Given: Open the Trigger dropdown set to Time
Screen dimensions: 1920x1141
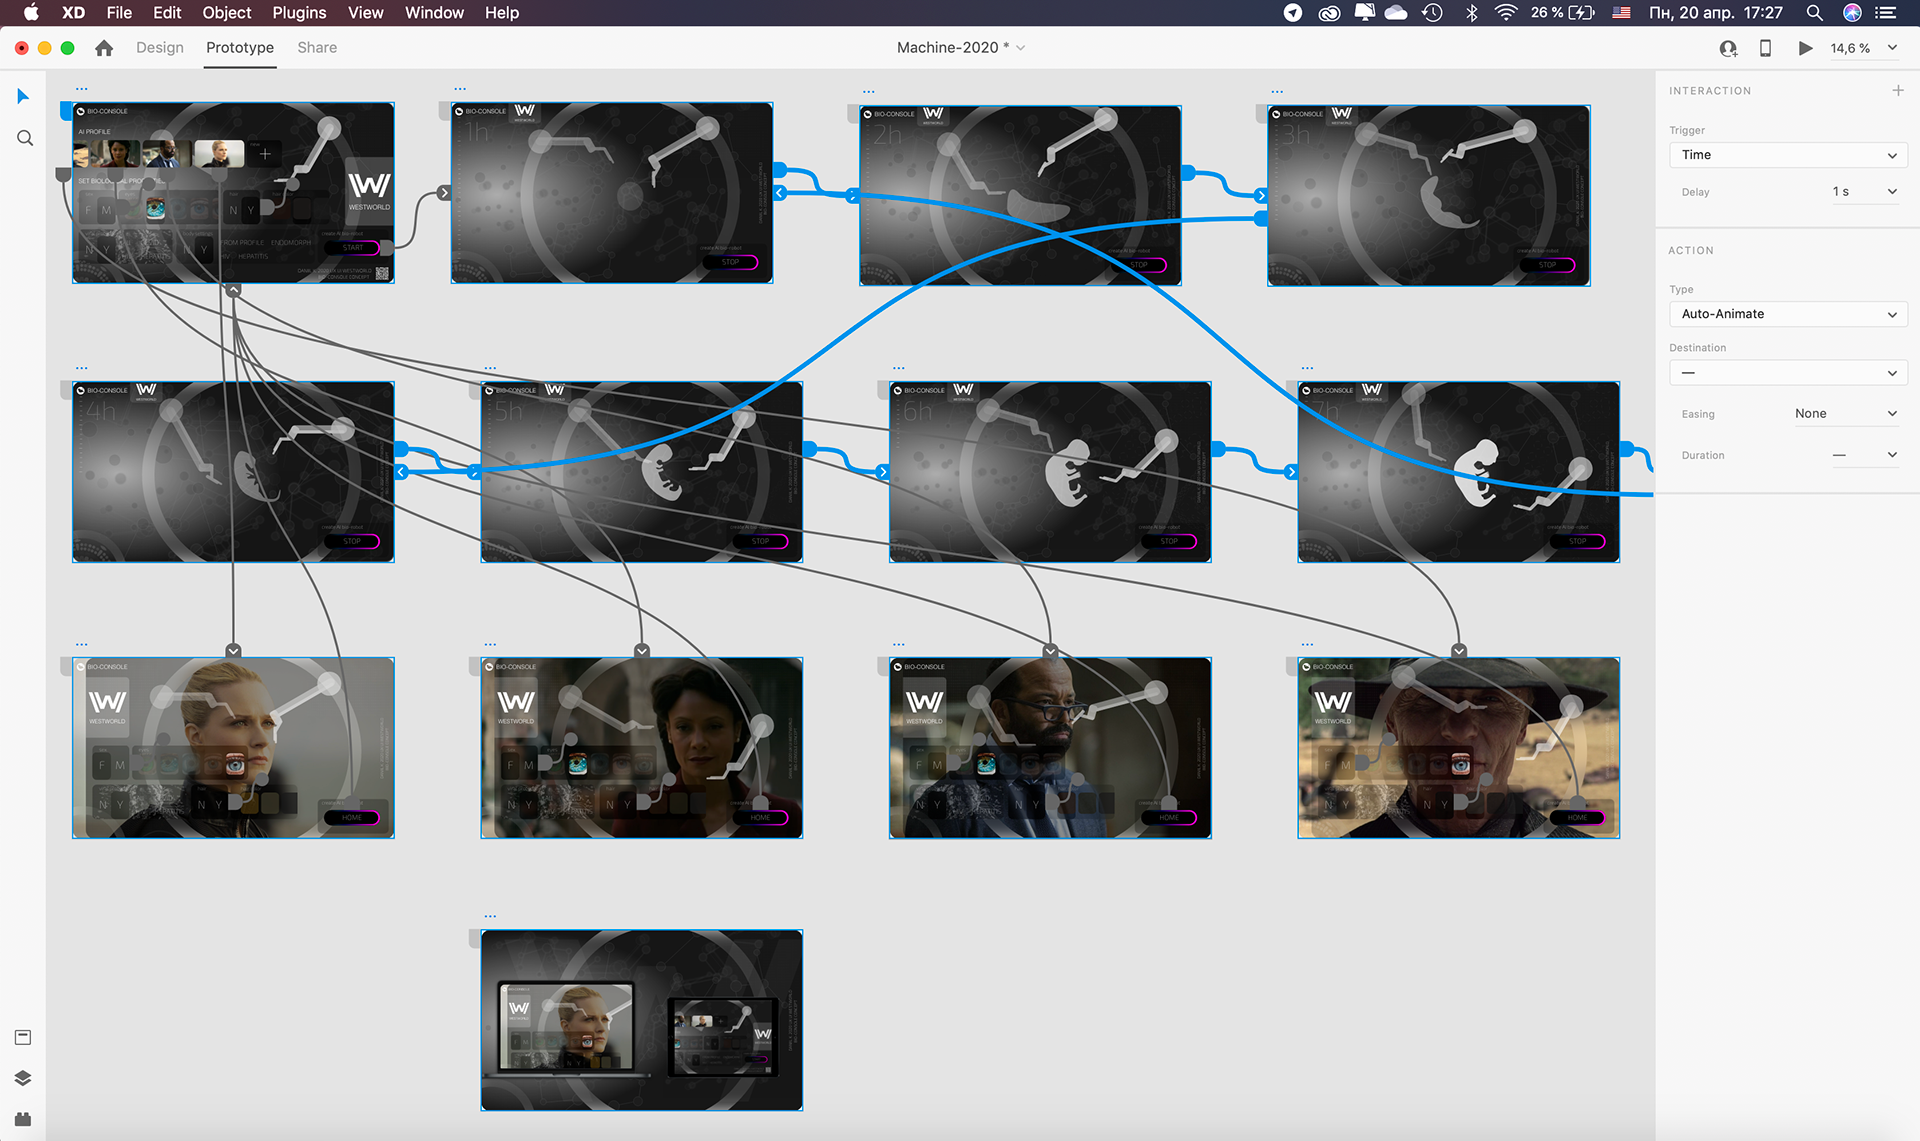Looking at the screenshot, I should pos(1788,155).
